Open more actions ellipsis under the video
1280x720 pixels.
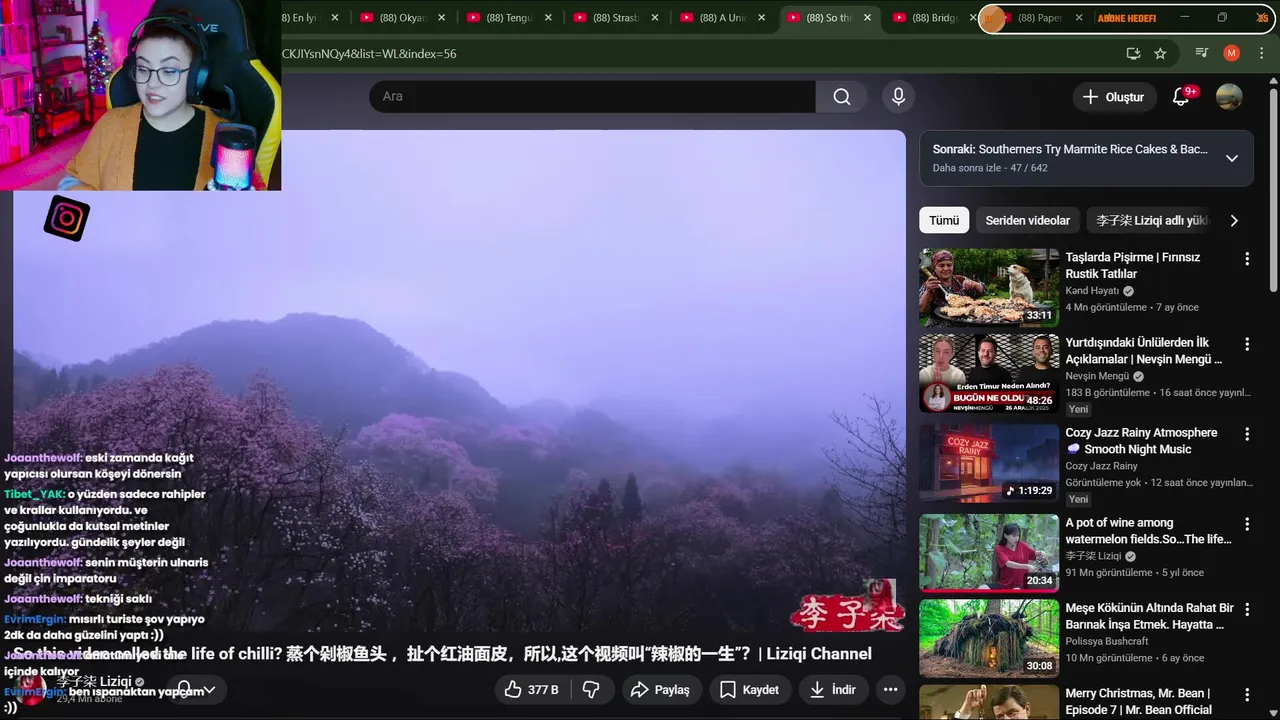[x=890, y=690]
